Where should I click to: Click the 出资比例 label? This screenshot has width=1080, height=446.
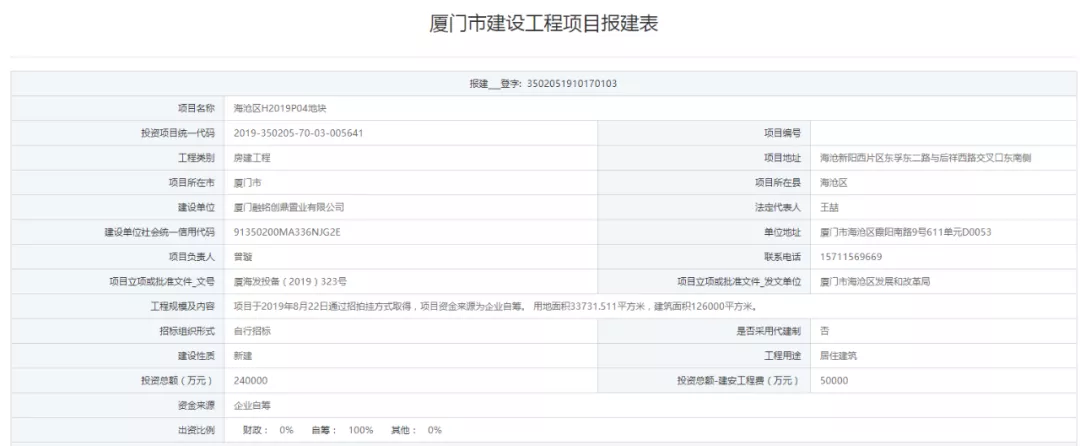tap(196, 430)
